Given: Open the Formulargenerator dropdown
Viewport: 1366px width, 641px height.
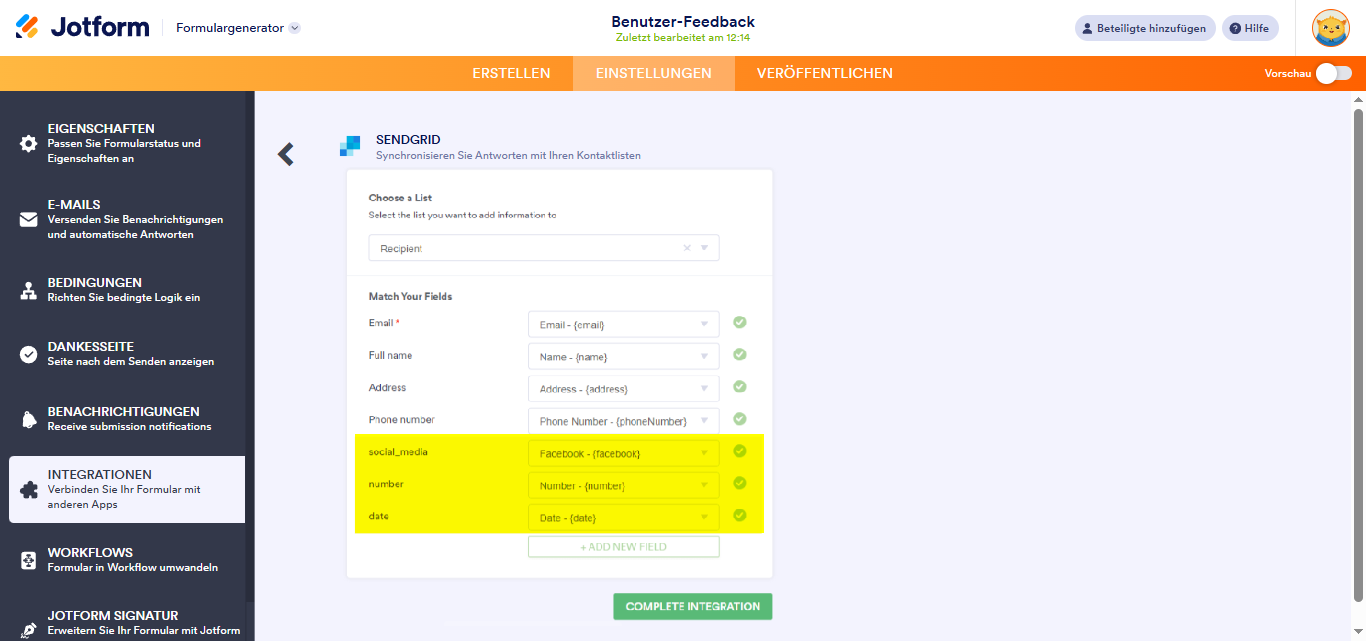Looking at the screenshot, I should pyautogui.click(x=294, y=28).
